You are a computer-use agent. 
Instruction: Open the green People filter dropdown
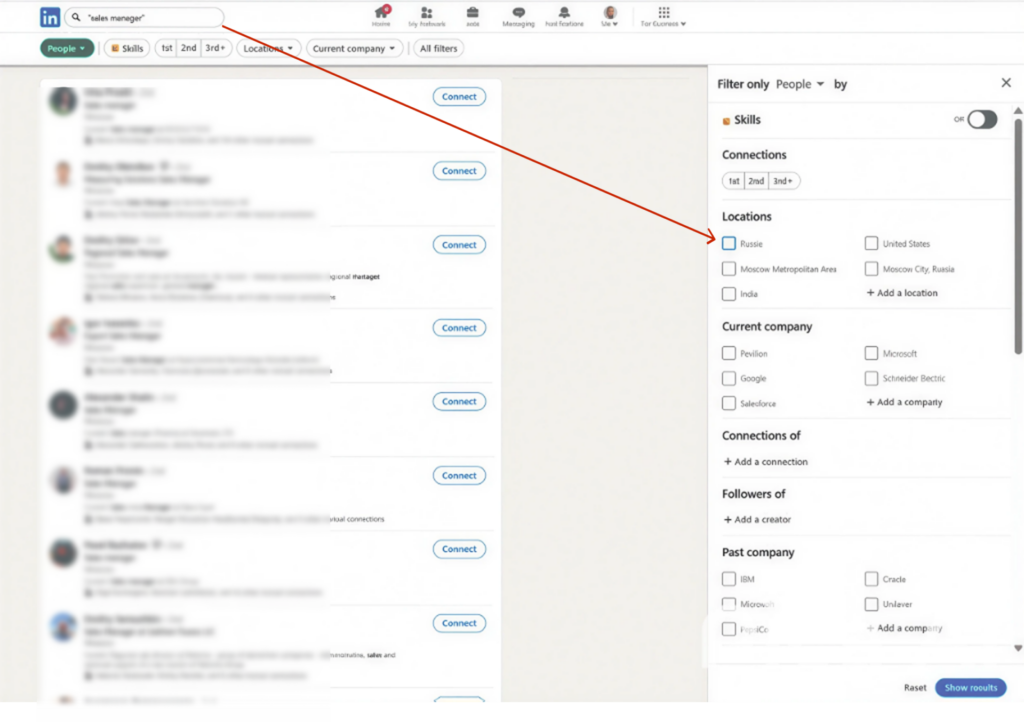67,48
